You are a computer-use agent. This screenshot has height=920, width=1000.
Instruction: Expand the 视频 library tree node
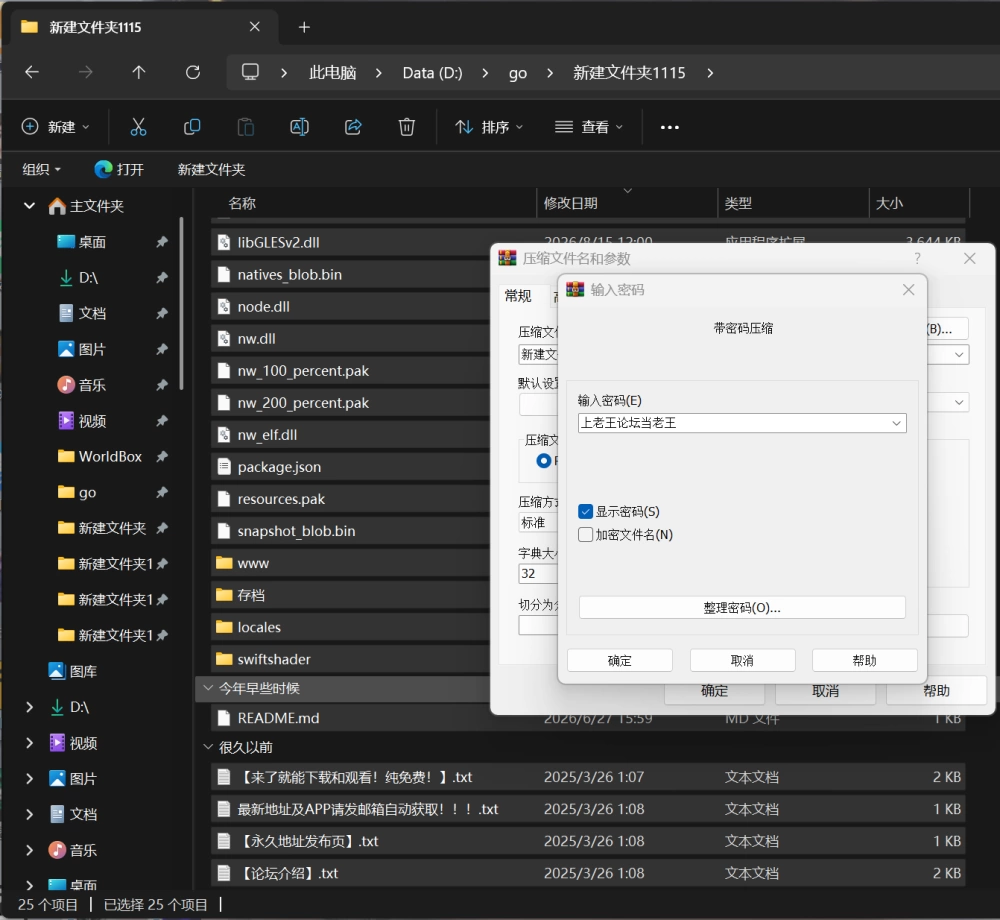(x=29, y=742)
